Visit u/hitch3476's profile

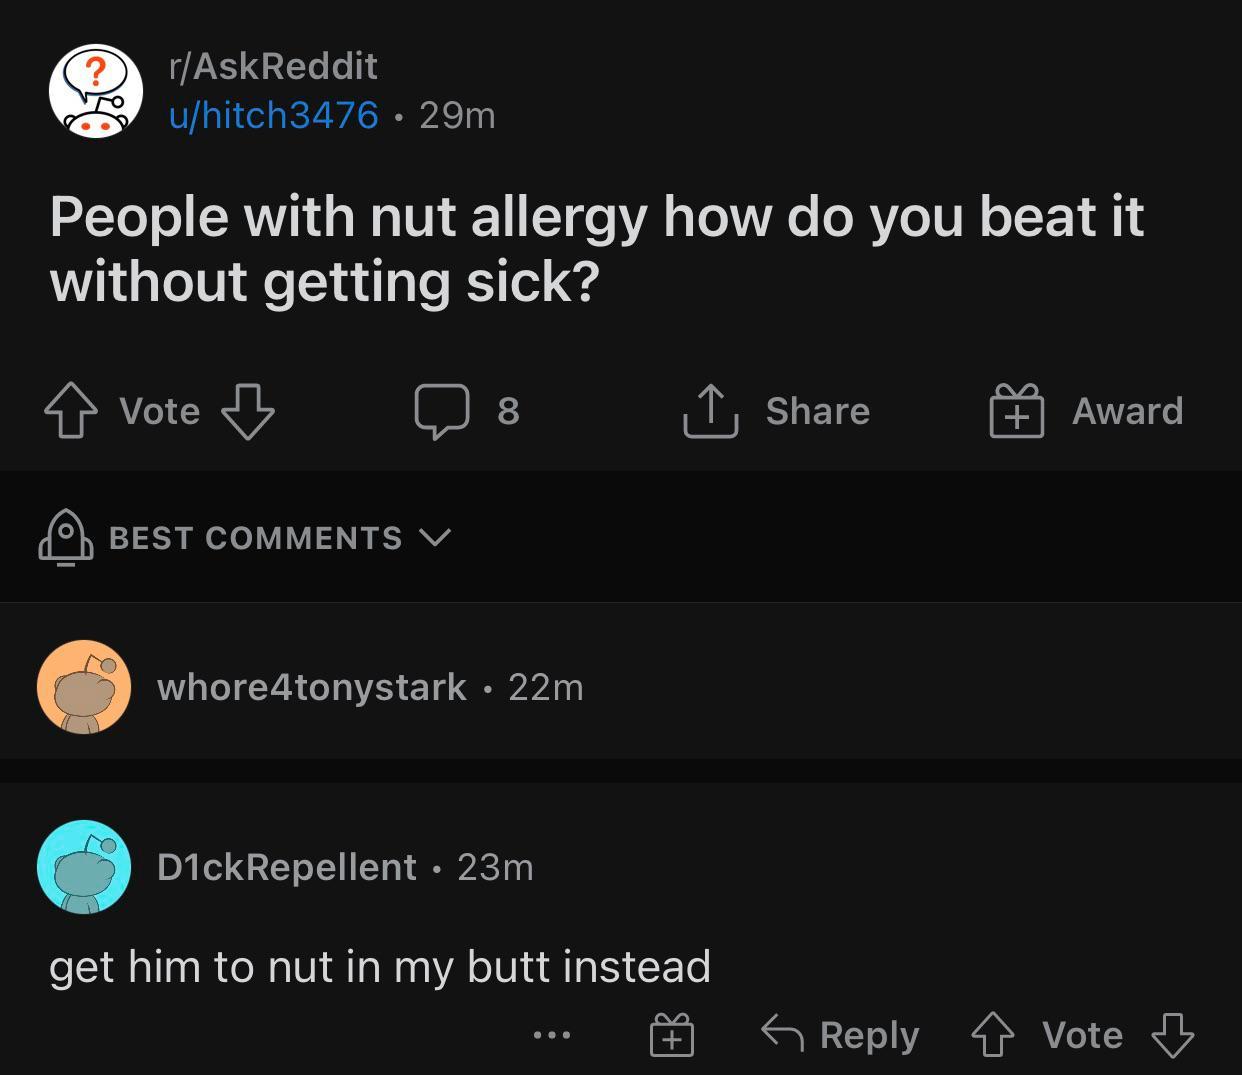click(272, 115)
